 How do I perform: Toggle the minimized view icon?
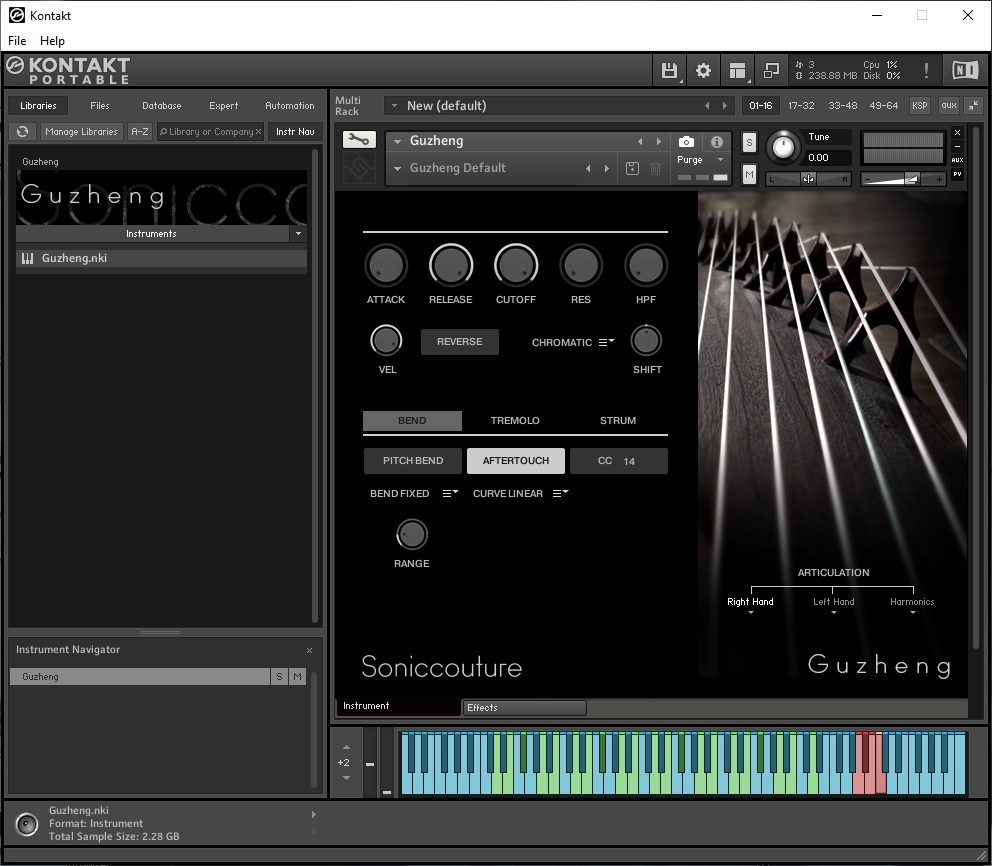(771, 70)
